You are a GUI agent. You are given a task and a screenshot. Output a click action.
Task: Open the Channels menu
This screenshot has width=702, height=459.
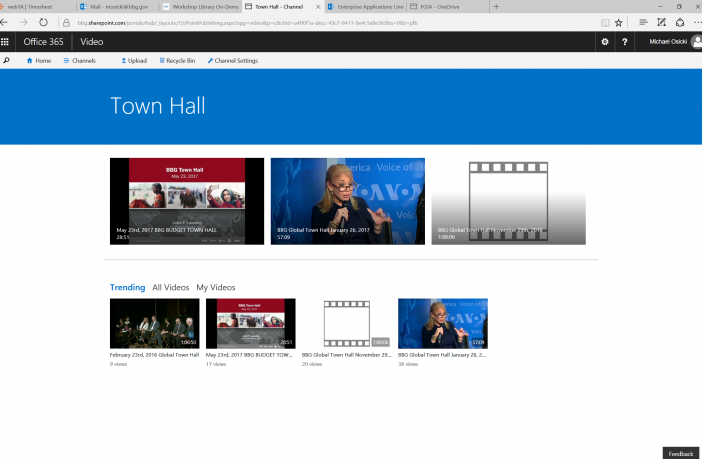[80, 60]
